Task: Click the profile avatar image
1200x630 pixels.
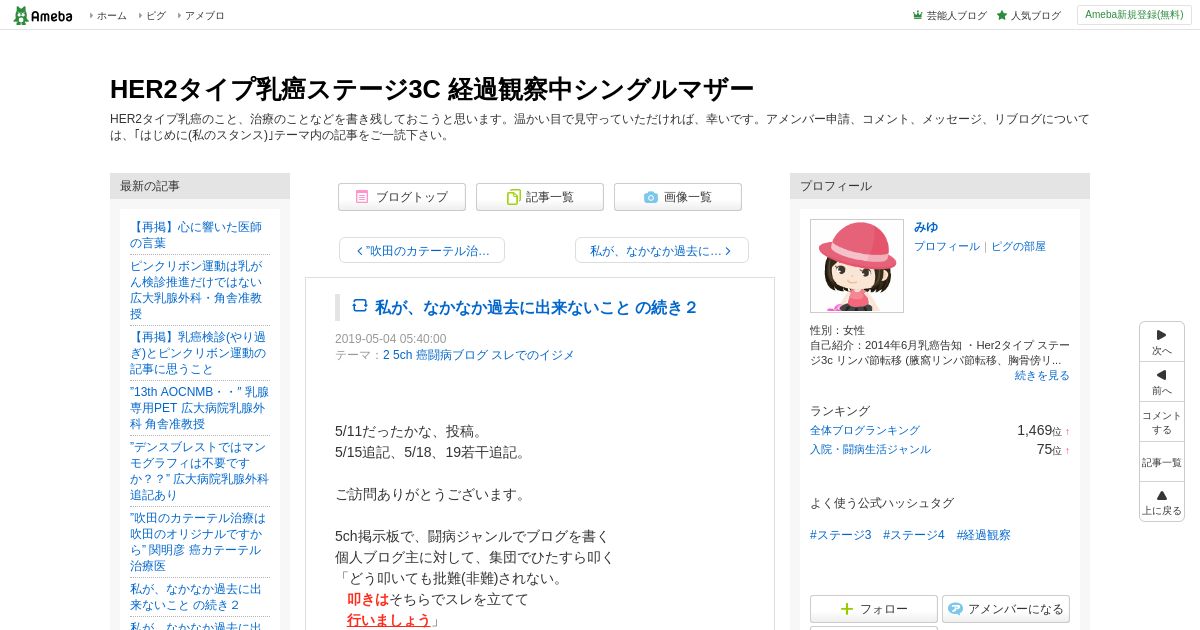Action: coord(857,266)
